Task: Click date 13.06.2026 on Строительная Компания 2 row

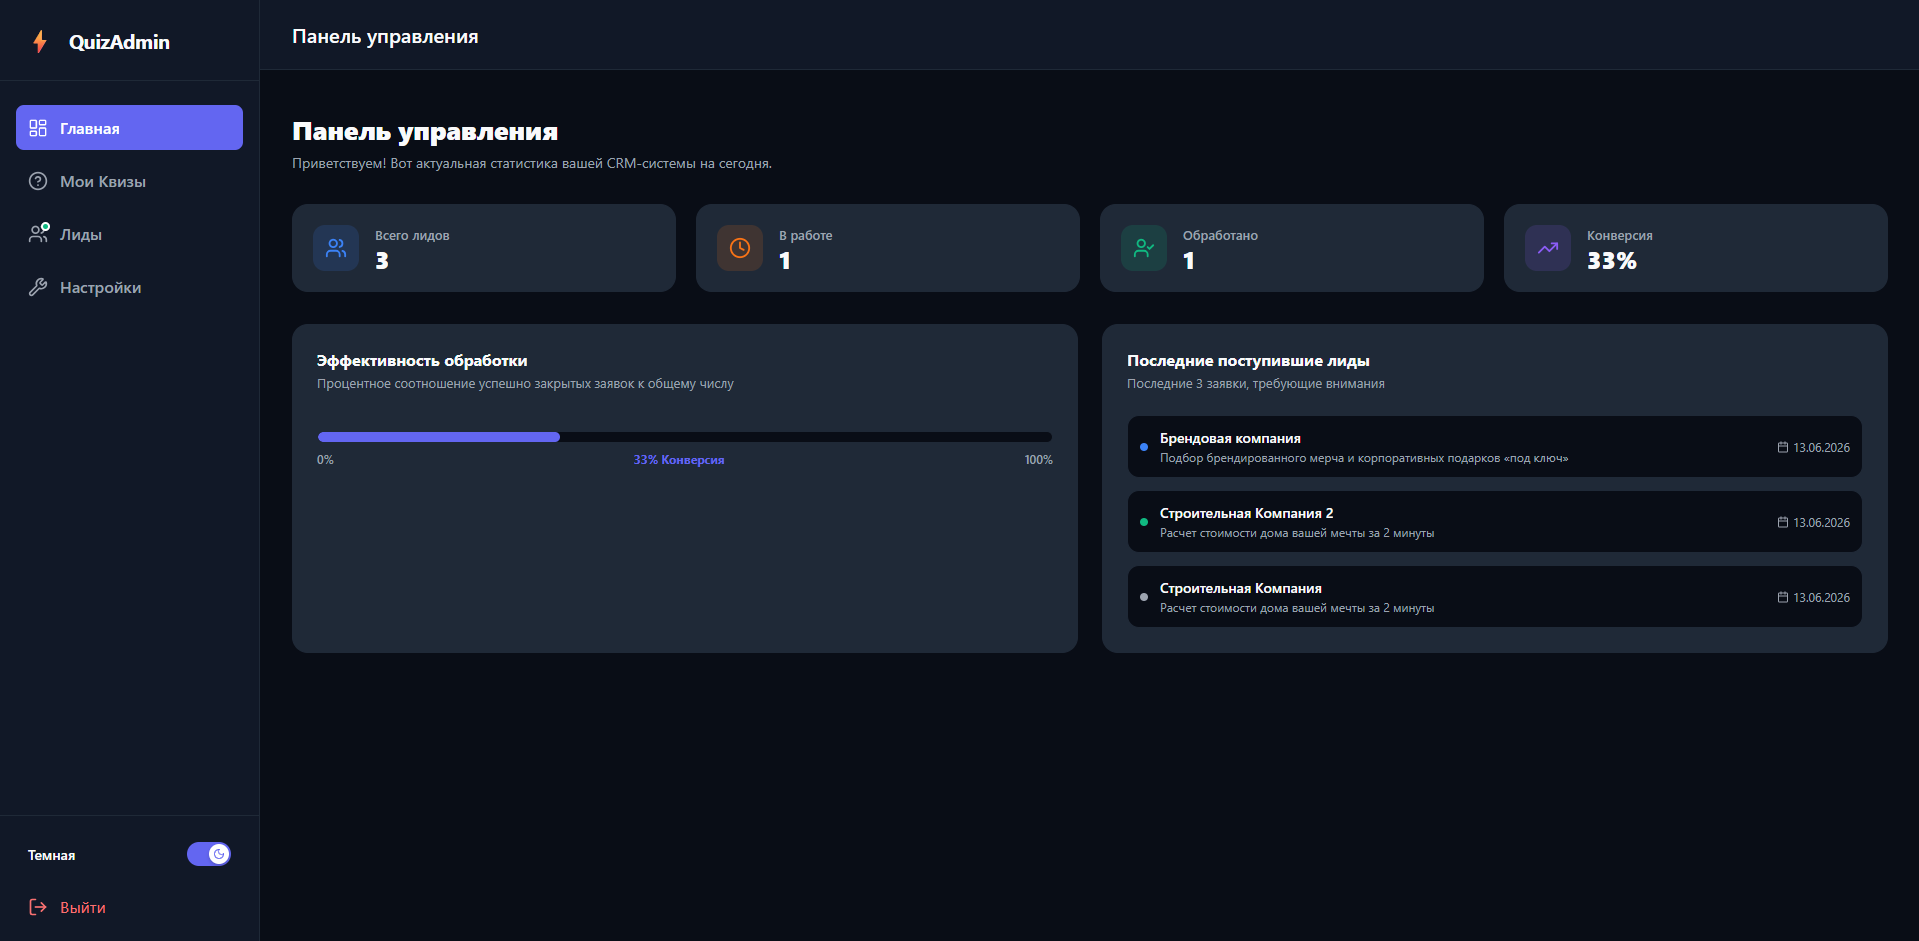Action: click(1821, 522)
